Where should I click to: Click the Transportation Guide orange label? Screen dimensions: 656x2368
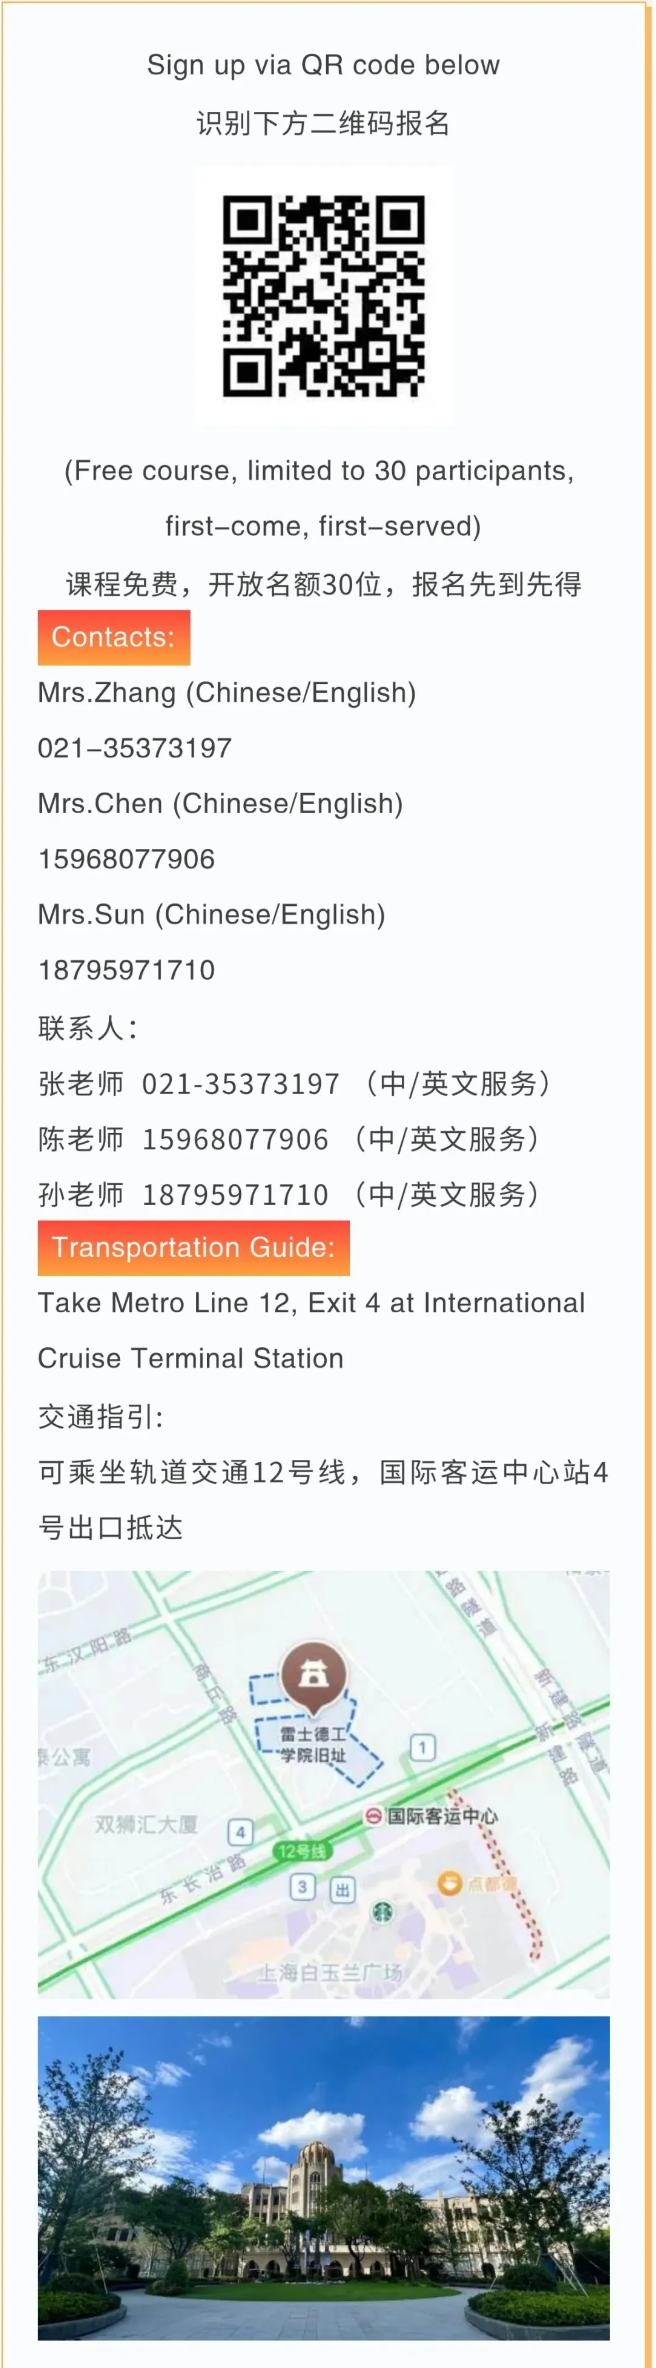click(194, 1247)
